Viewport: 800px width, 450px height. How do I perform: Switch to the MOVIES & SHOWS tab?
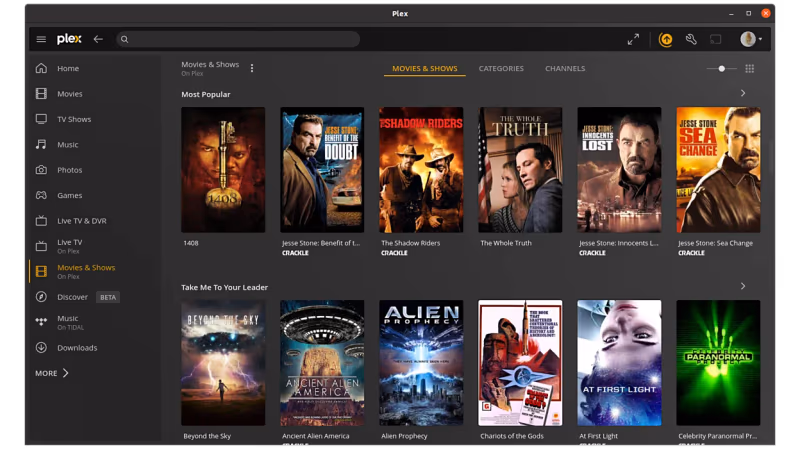[424, 68]
